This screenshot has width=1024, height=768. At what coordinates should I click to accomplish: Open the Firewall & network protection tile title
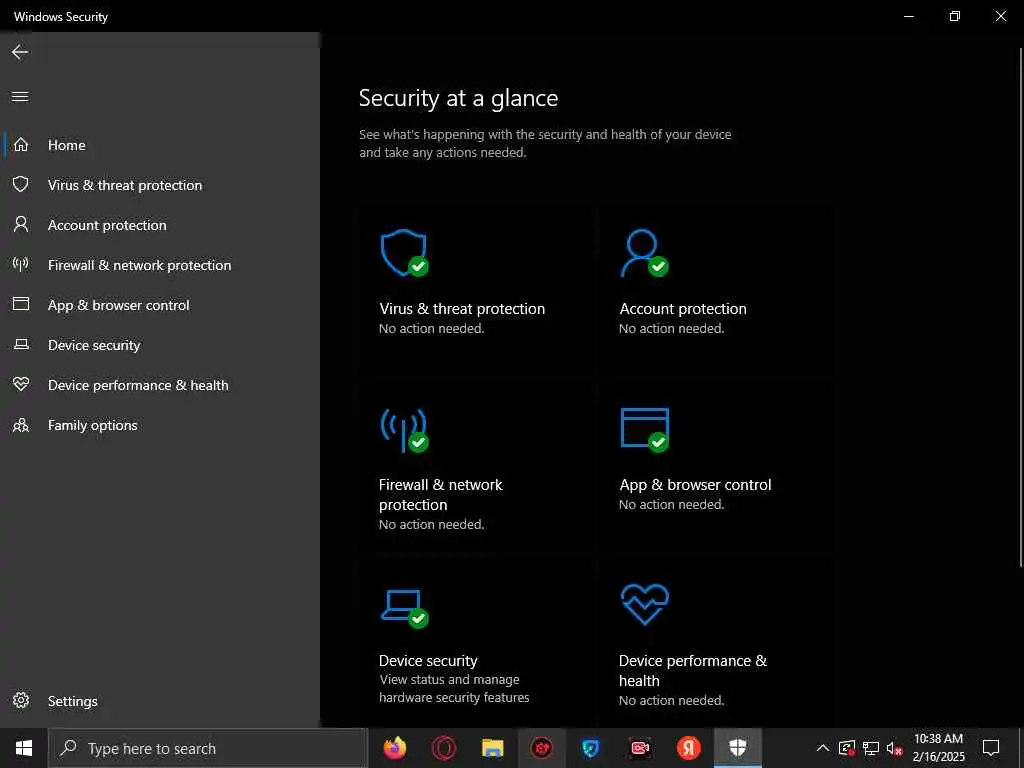[441, 494]
